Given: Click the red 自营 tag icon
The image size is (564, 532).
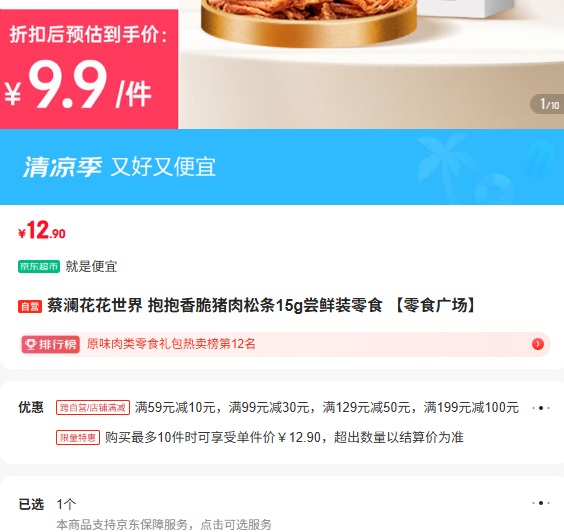Looking at the screenshot, I should click(x=30, y=306).
